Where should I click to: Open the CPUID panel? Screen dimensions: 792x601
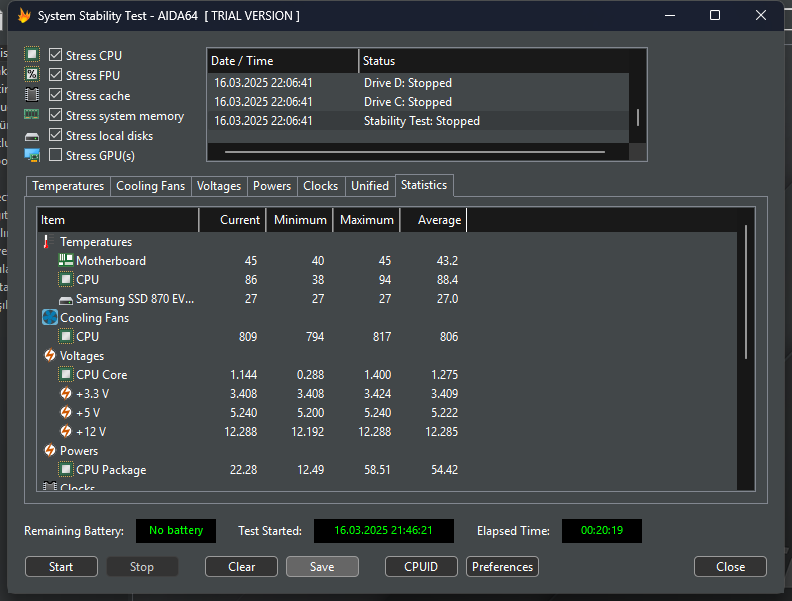pyautogui.click(x=421, y=567)
